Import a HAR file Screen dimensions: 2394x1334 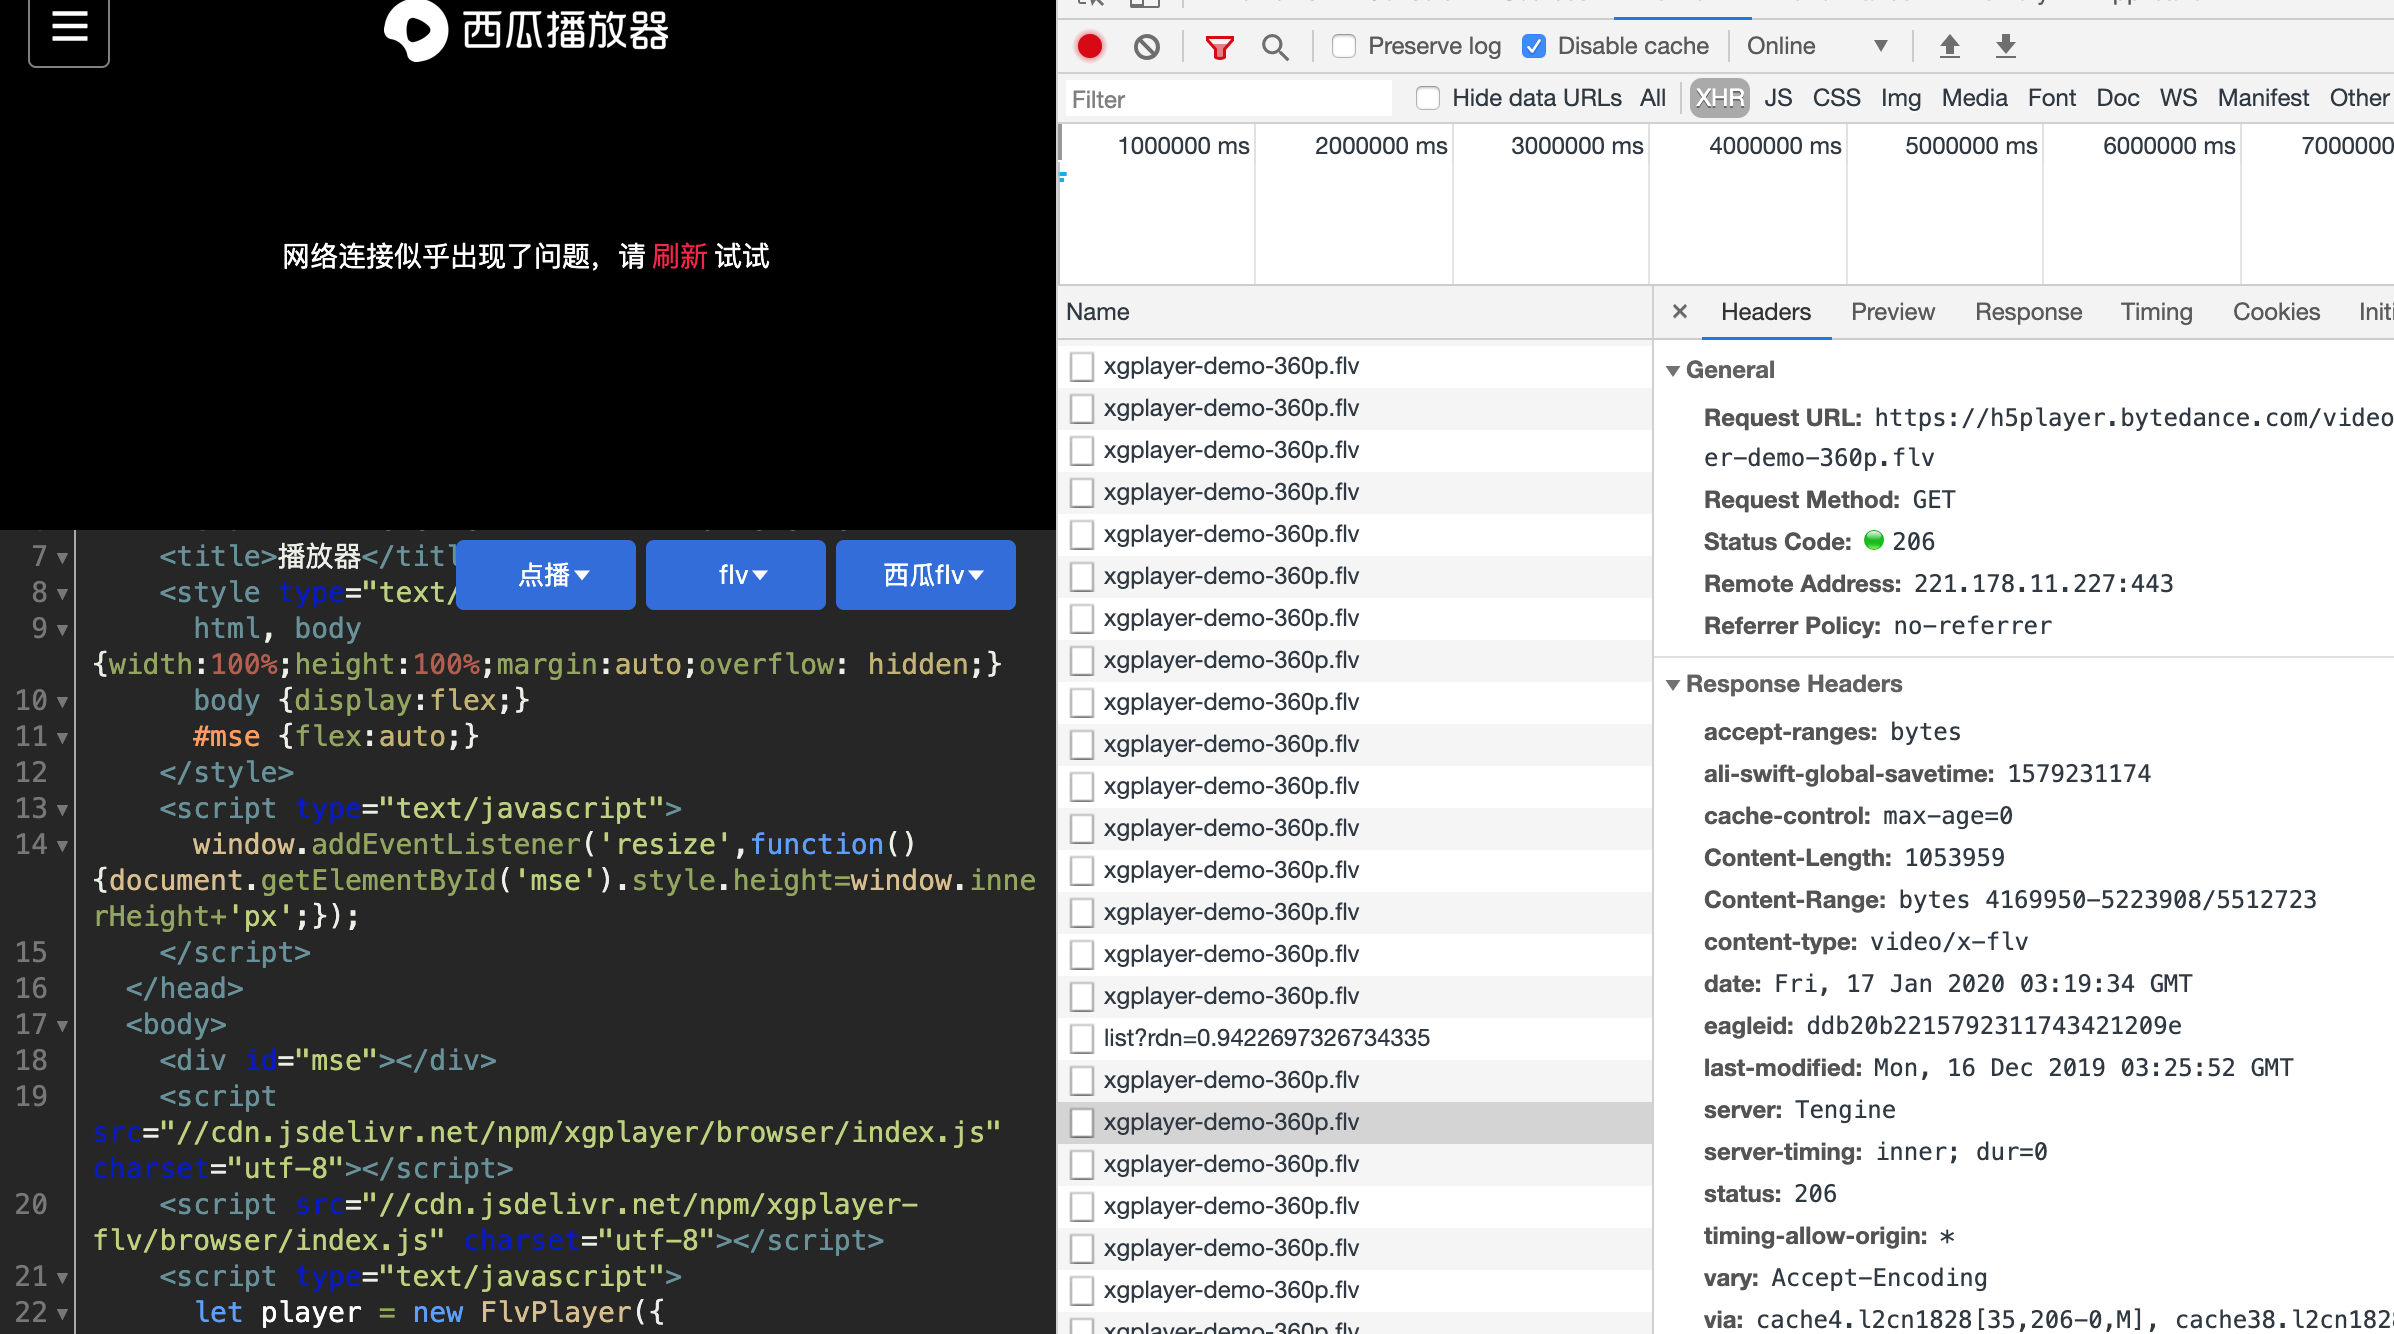(1949, 46)
